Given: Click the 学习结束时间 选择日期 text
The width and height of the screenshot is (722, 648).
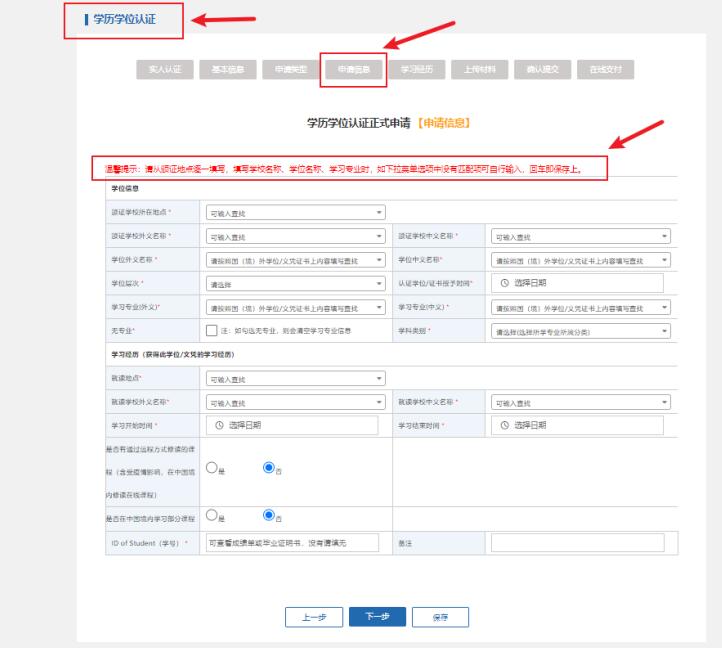Looking at the screenshot, I should pos(530,425).
